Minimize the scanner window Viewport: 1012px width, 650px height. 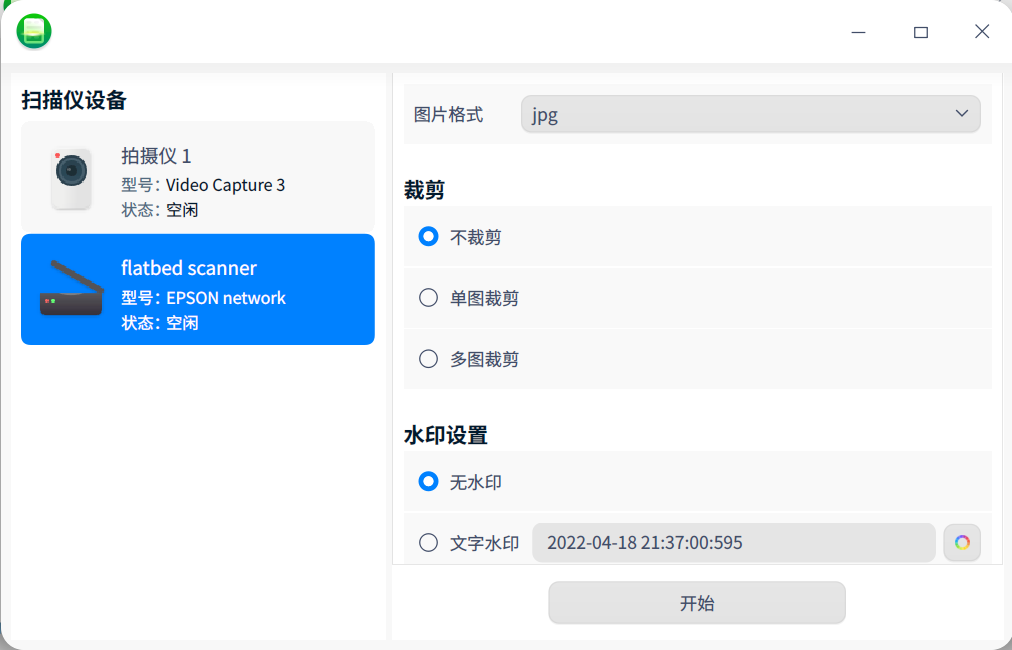point(858,32)
